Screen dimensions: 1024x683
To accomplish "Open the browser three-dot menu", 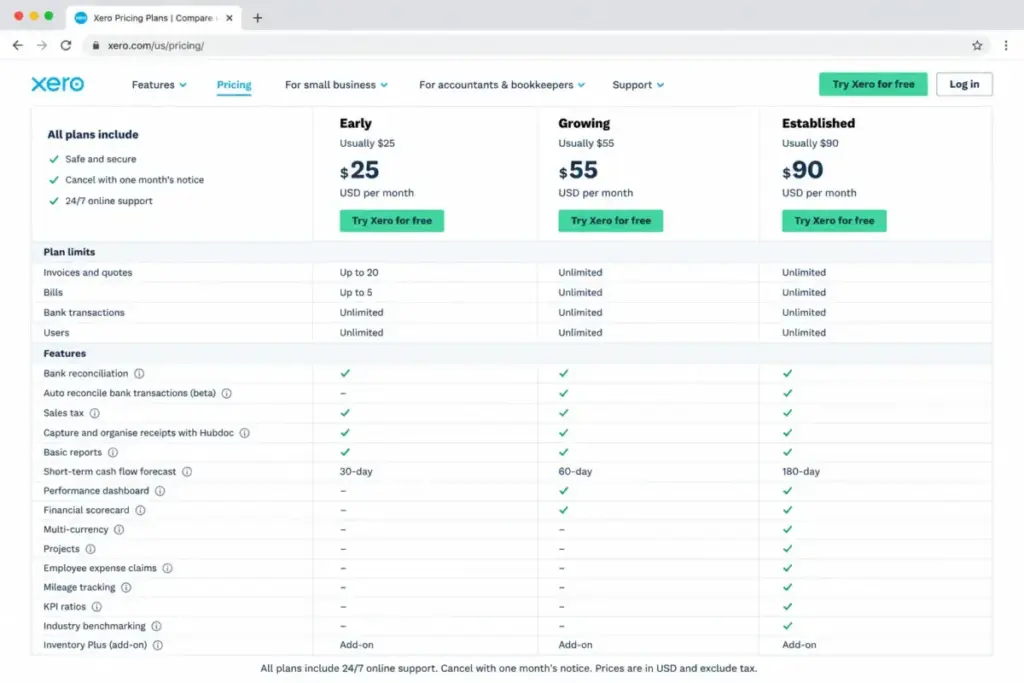I will 1006,45.
